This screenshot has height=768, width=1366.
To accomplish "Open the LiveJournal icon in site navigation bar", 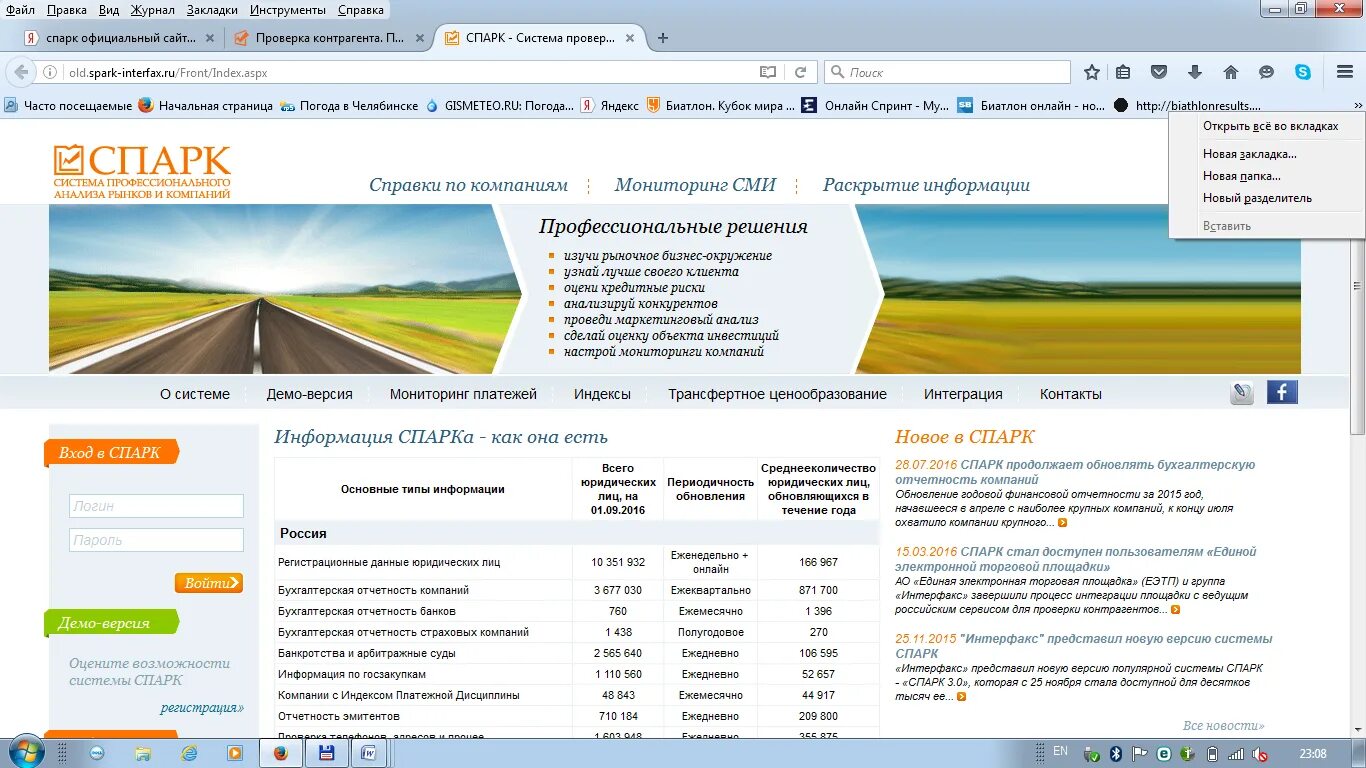I will 1242,393.
